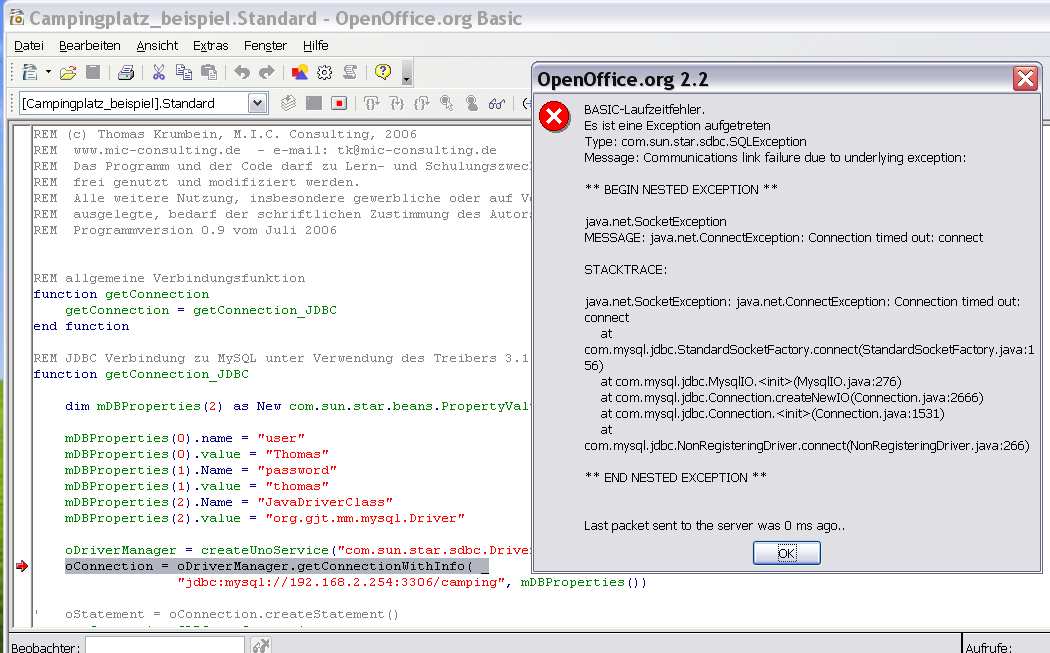The width and height of the screenshot is (1050, 653).
Task: Click the Cut scissors icon
Action: tap(159, 72)
